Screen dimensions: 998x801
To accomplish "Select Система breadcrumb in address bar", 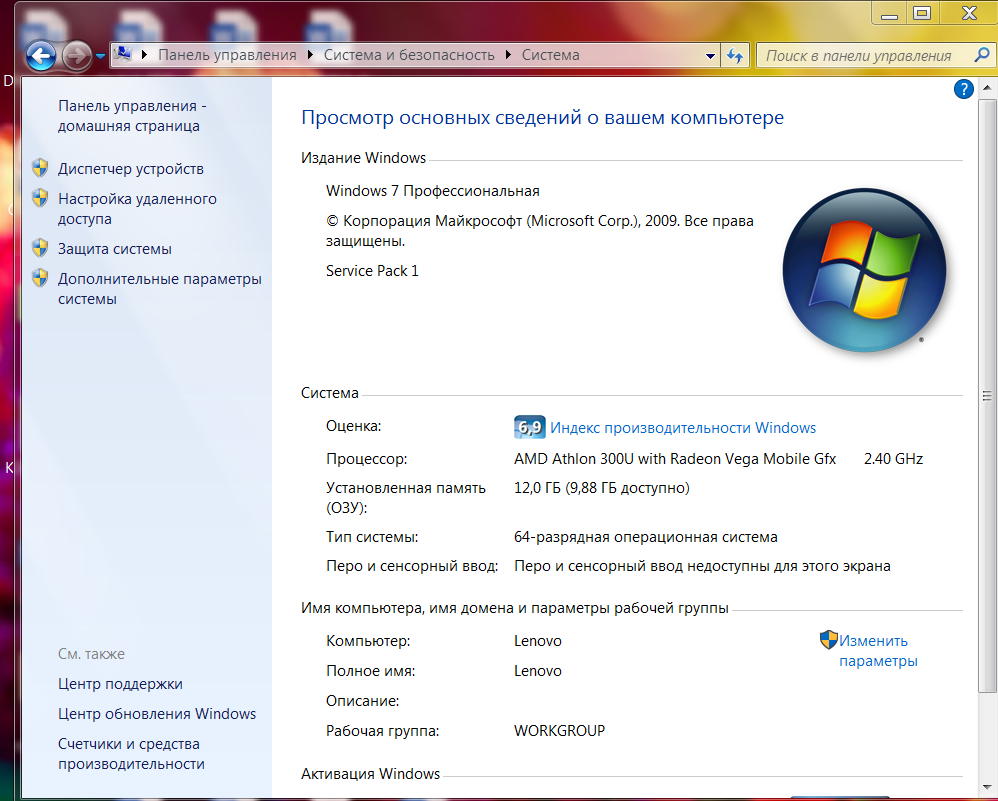I will click(x=551, y=55).
